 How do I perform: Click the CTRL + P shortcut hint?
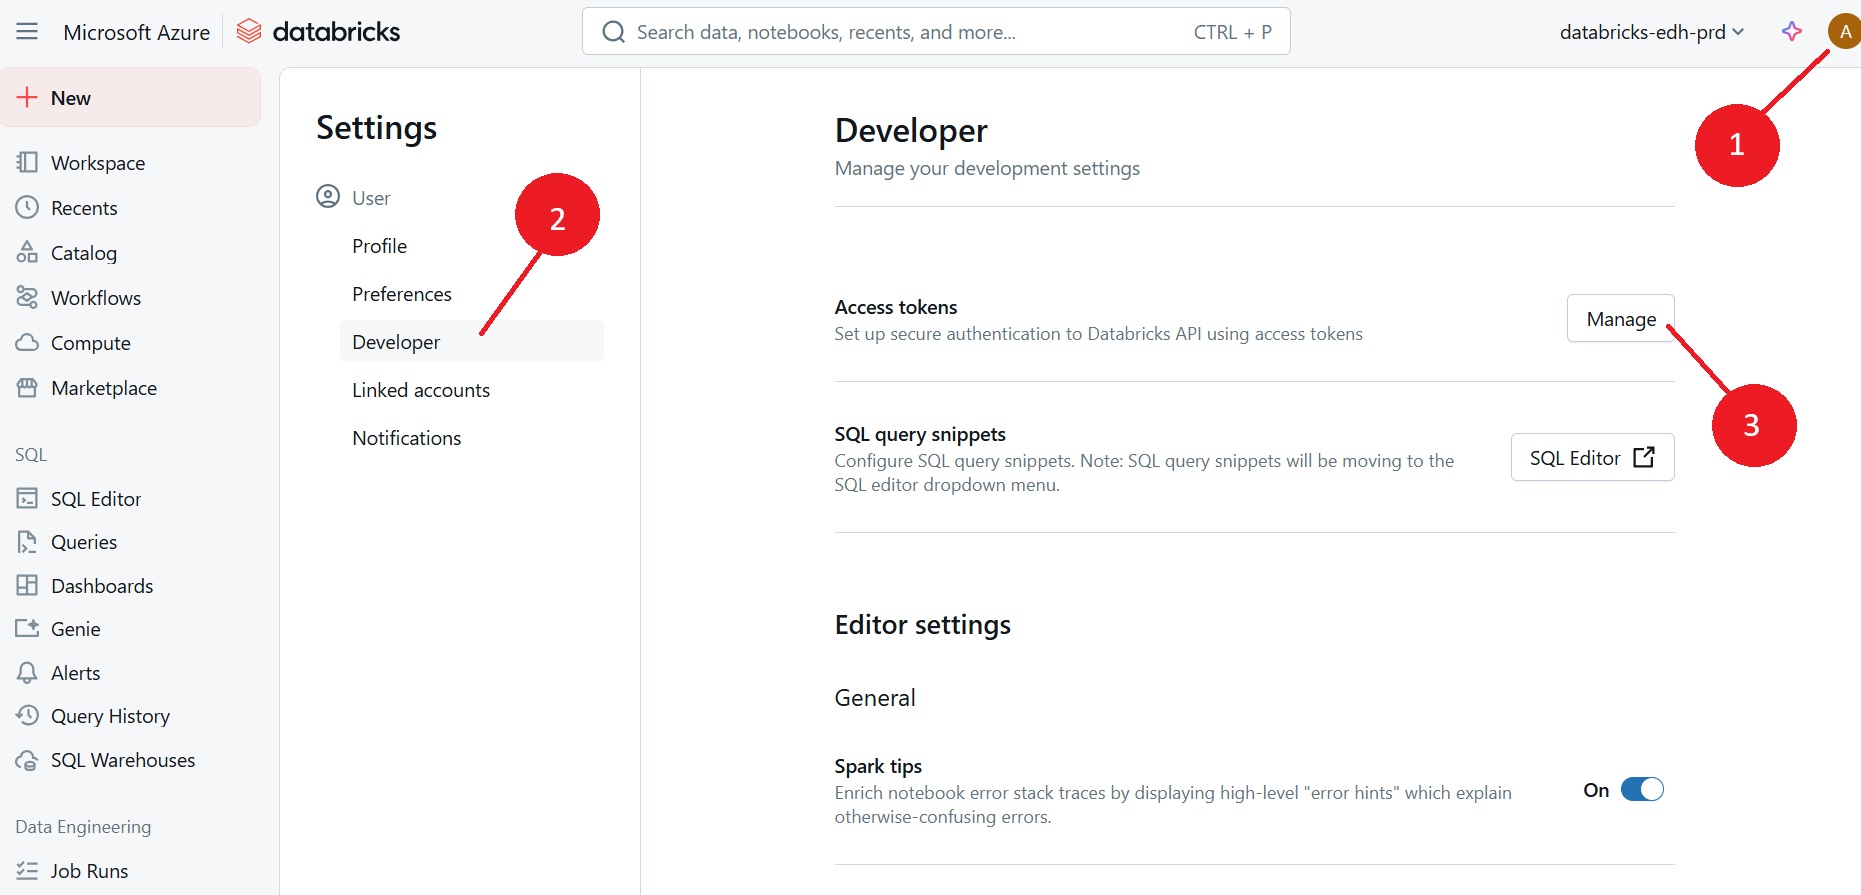click(x=1232, y=32)
